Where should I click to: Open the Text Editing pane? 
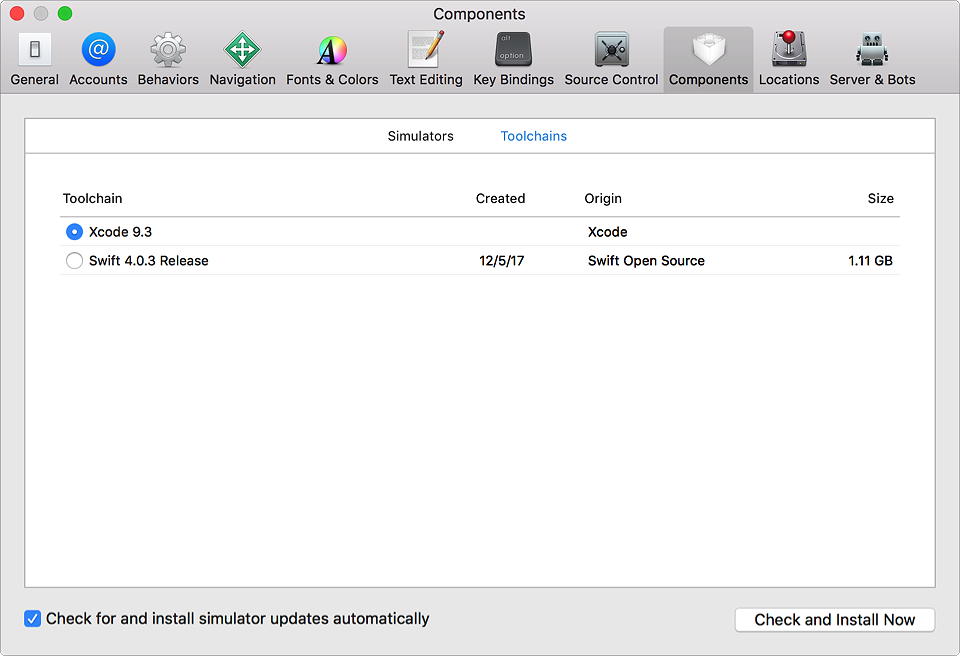426,59
